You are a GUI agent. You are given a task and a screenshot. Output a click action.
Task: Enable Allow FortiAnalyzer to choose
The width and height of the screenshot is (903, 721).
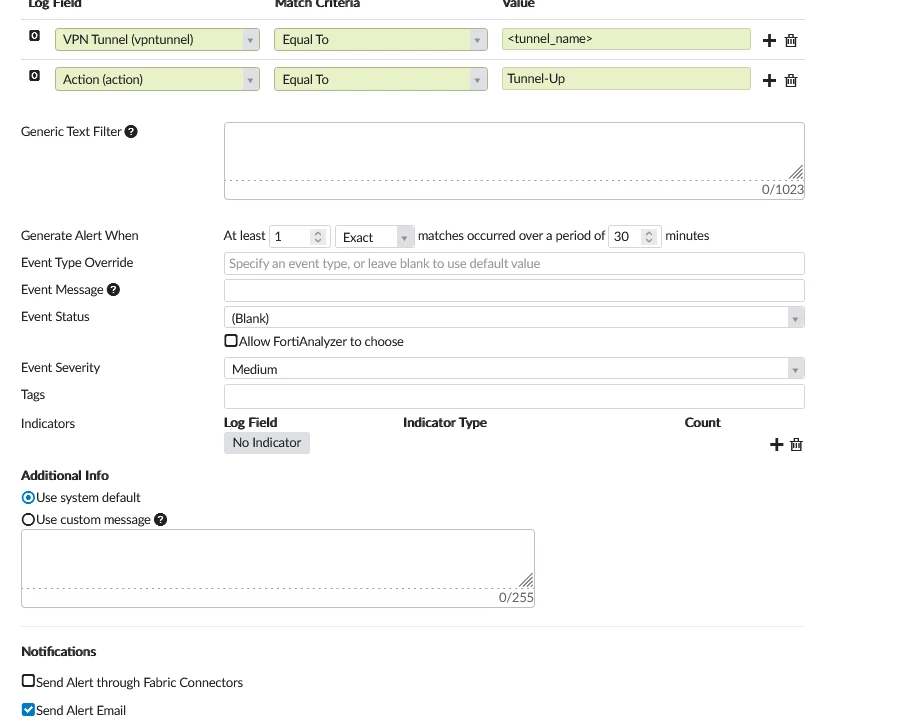tap(231, 341)
